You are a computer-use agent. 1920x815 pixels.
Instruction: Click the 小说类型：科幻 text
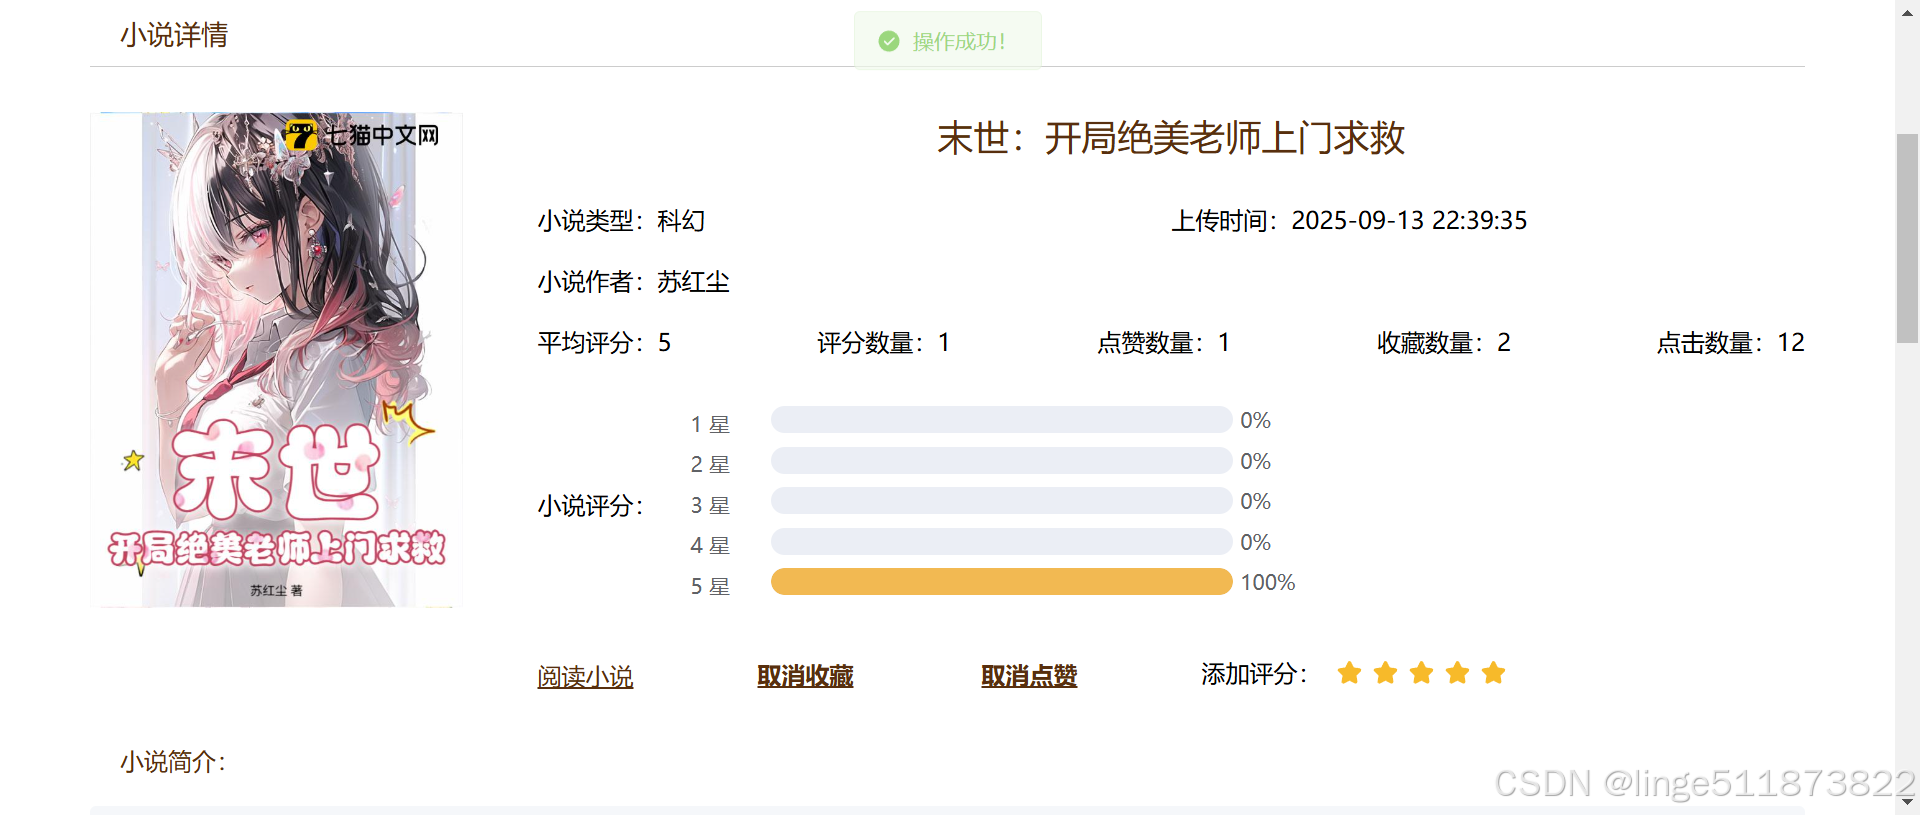[621, 221]
